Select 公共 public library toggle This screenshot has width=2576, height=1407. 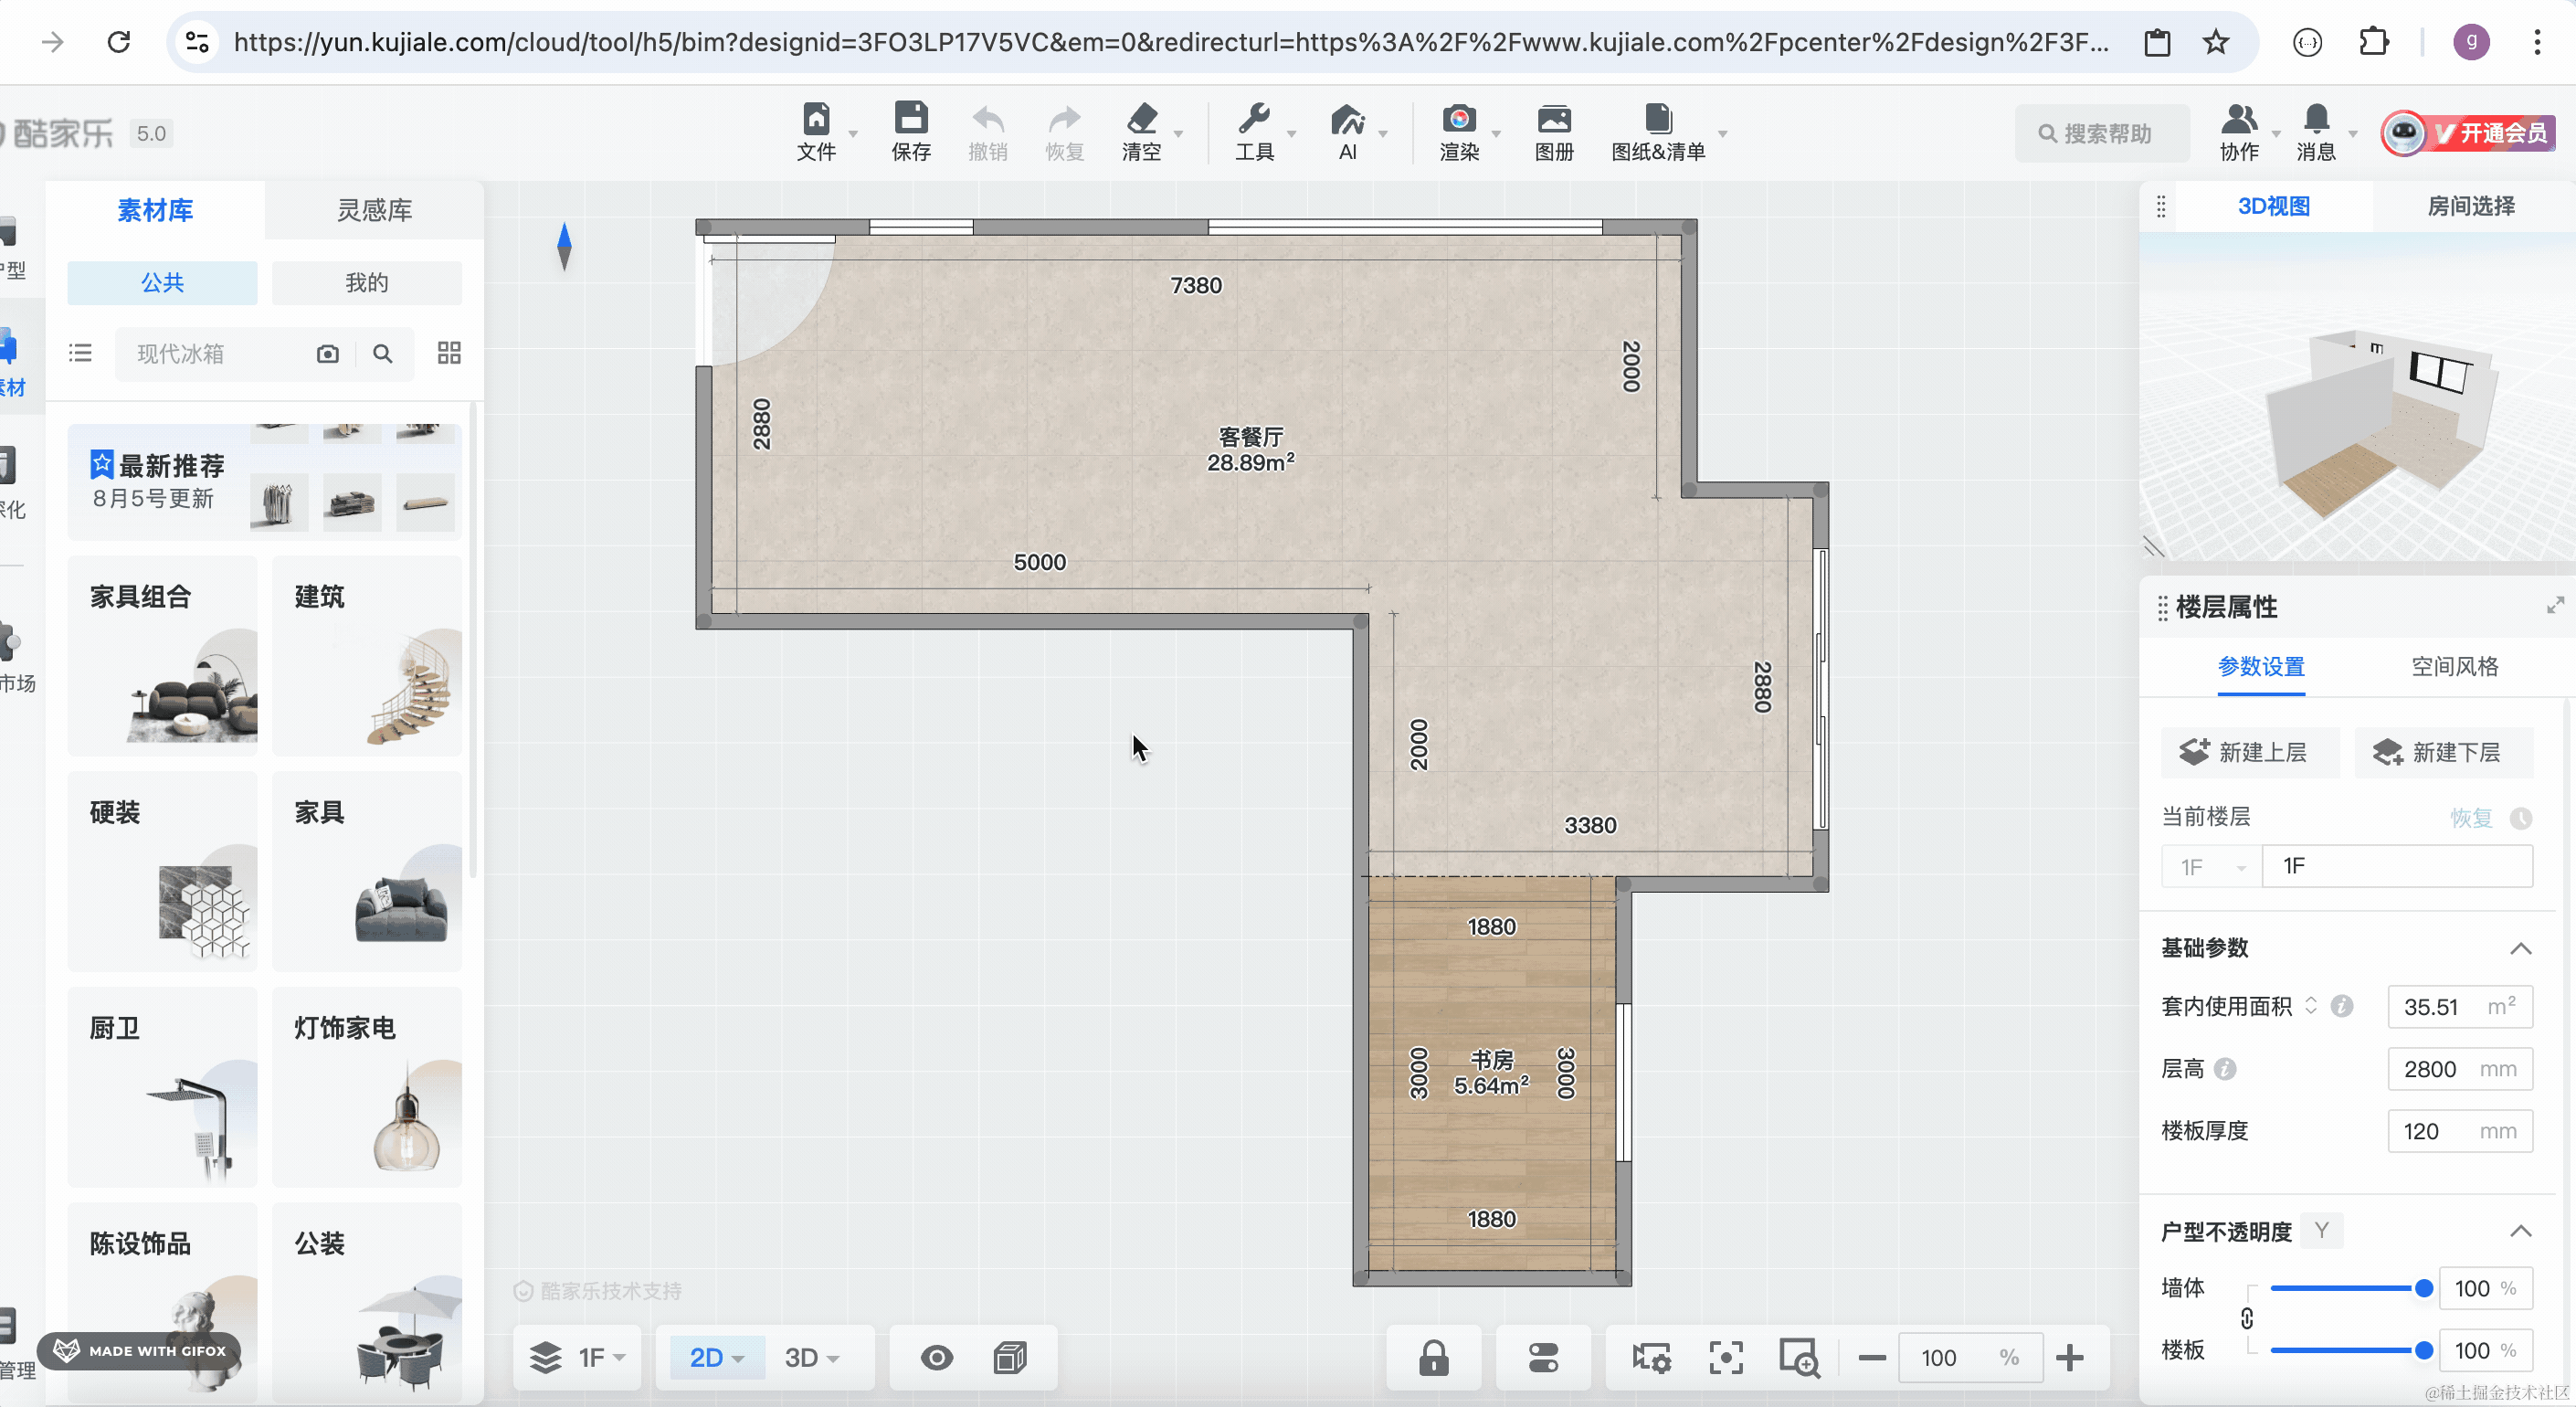click(x=162, y=283)
